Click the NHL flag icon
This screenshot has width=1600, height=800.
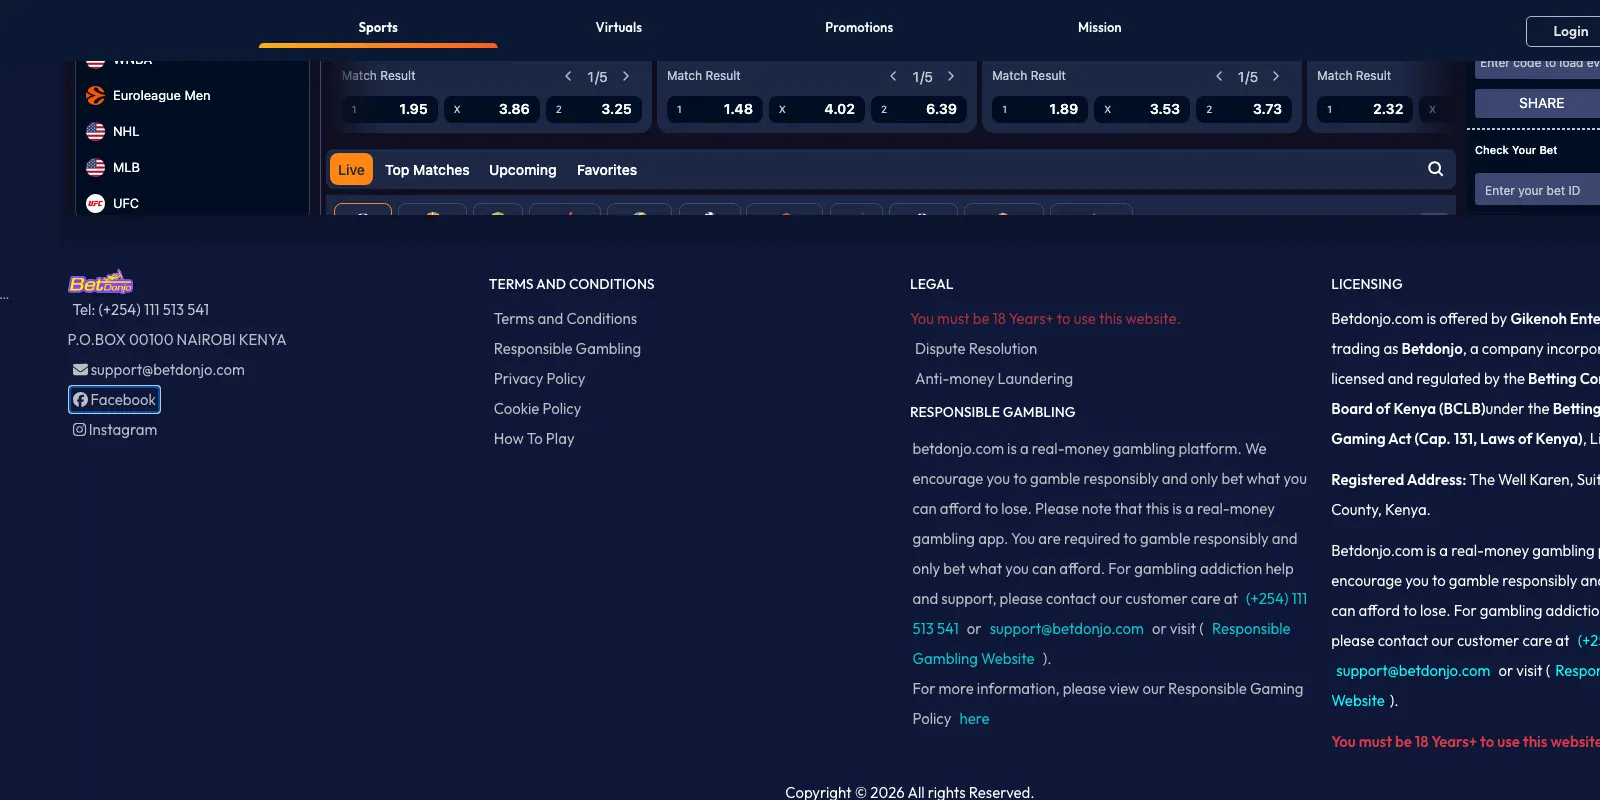pyautogui.click(x=96, y=131)
